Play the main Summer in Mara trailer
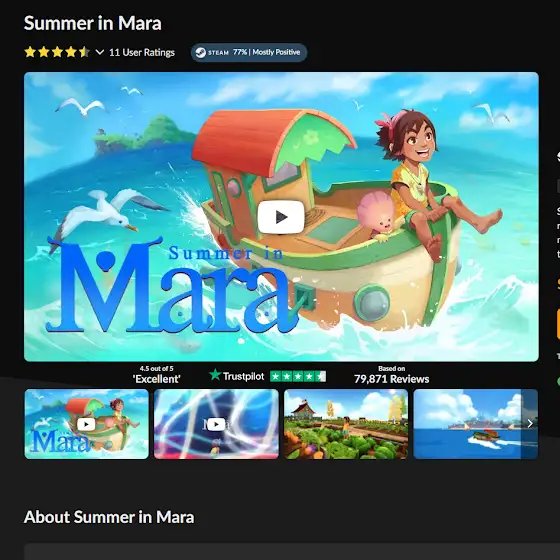560x560 pixels. (x=281, y=217)
